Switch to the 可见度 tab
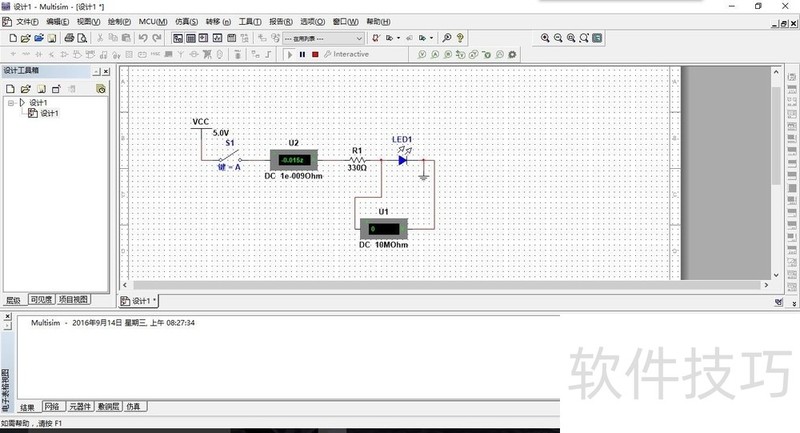800x433 pixels. coord(41,300)
